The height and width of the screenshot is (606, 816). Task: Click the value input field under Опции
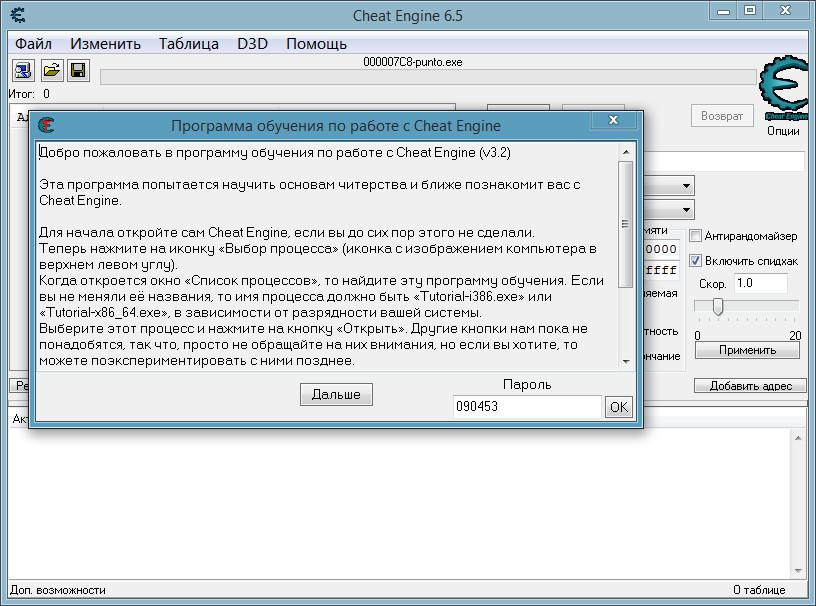click(x=724, y=161)
